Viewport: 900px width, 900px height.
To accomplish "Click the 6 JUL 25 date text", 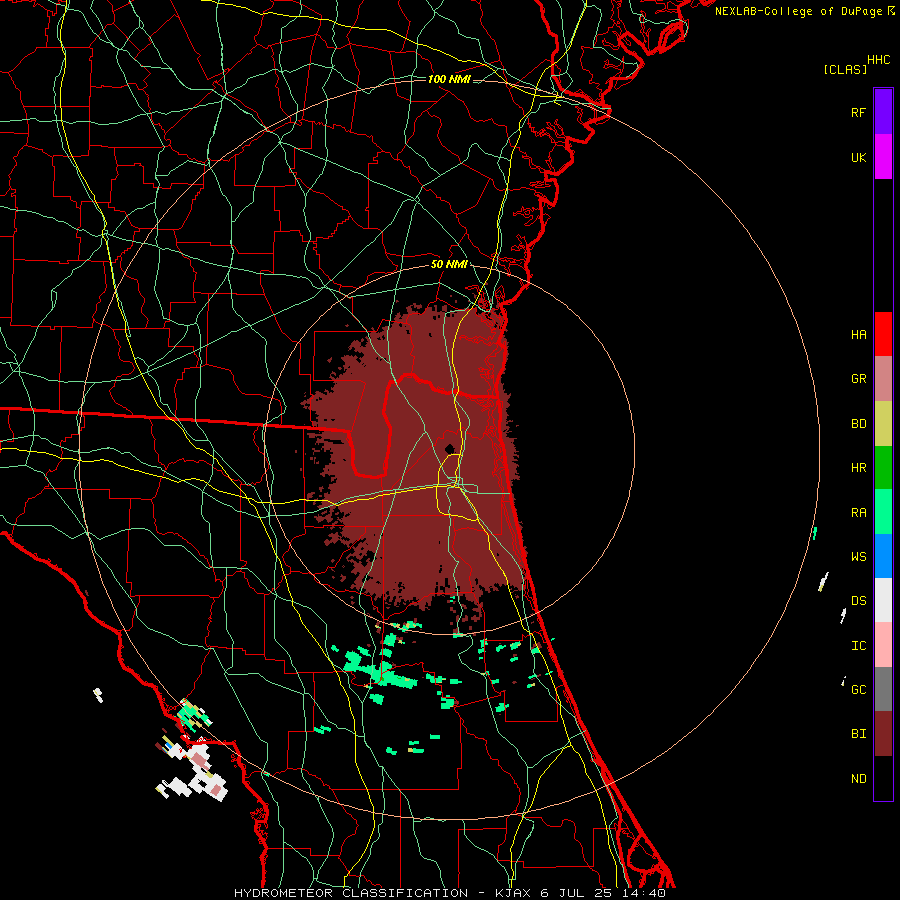I will (x=577, y=893).
